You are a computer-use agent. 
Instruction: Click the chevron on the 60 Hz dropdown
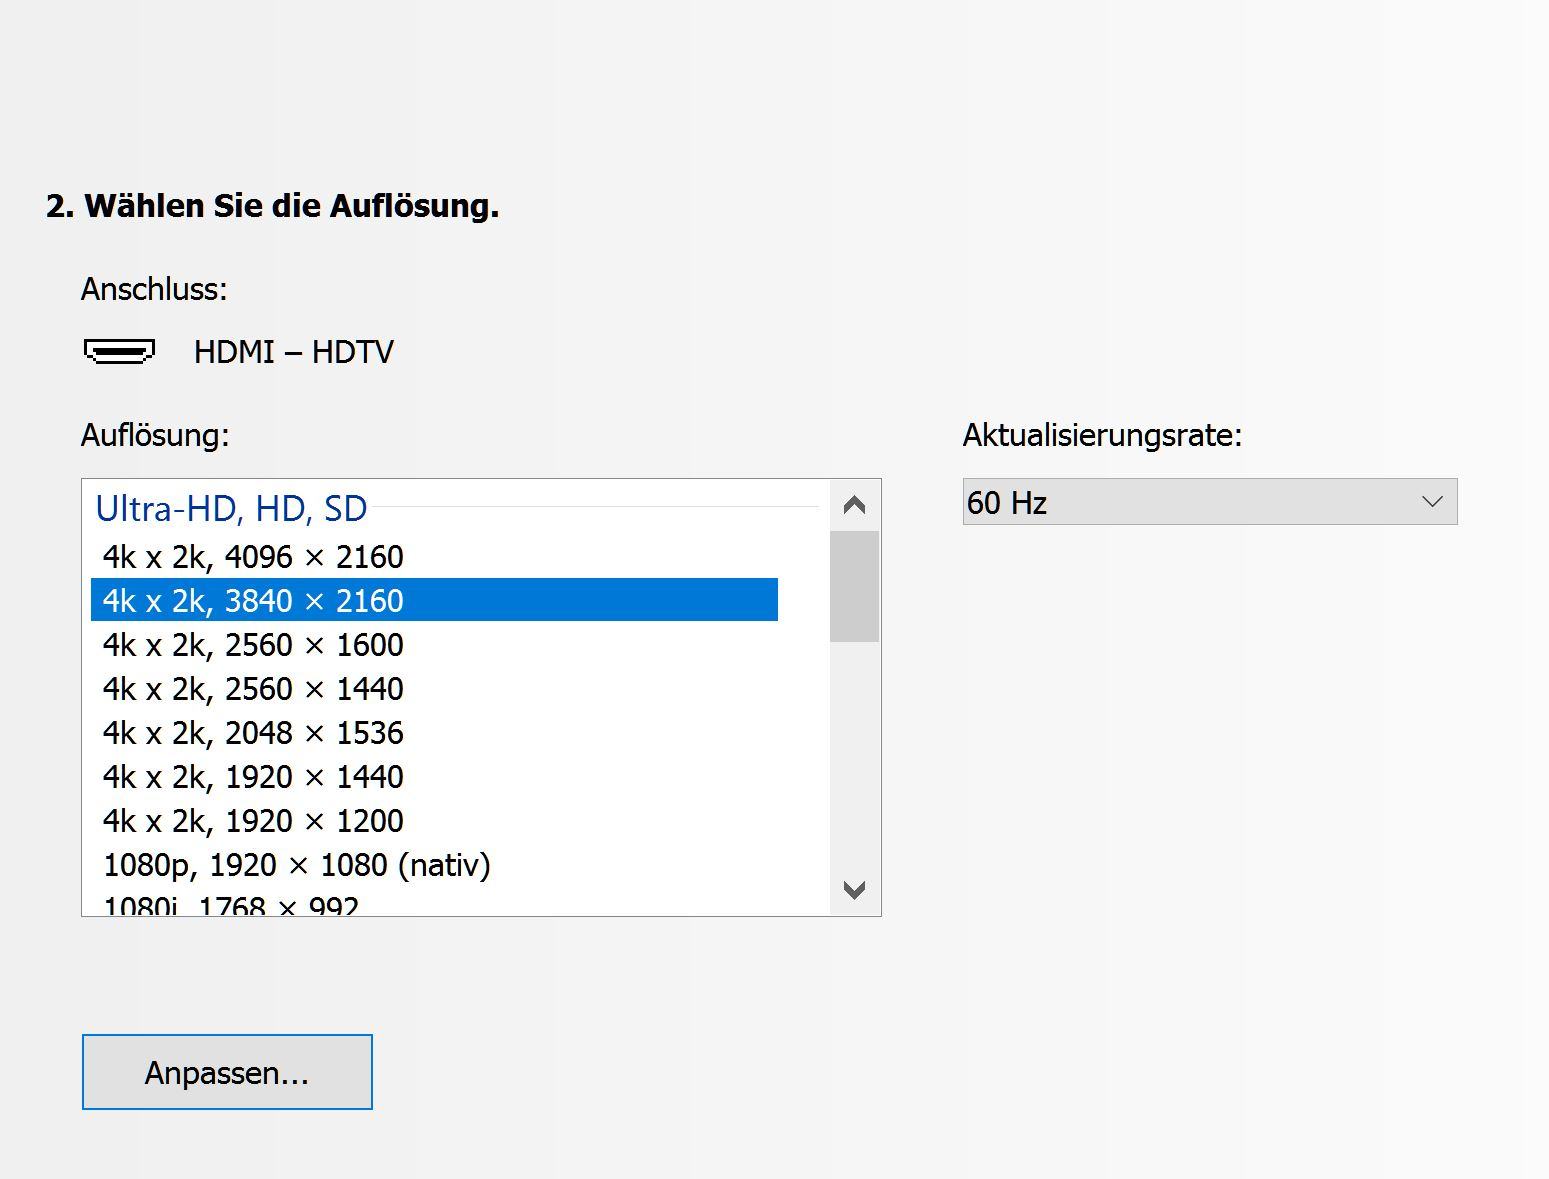click(x=1432, y=501)
